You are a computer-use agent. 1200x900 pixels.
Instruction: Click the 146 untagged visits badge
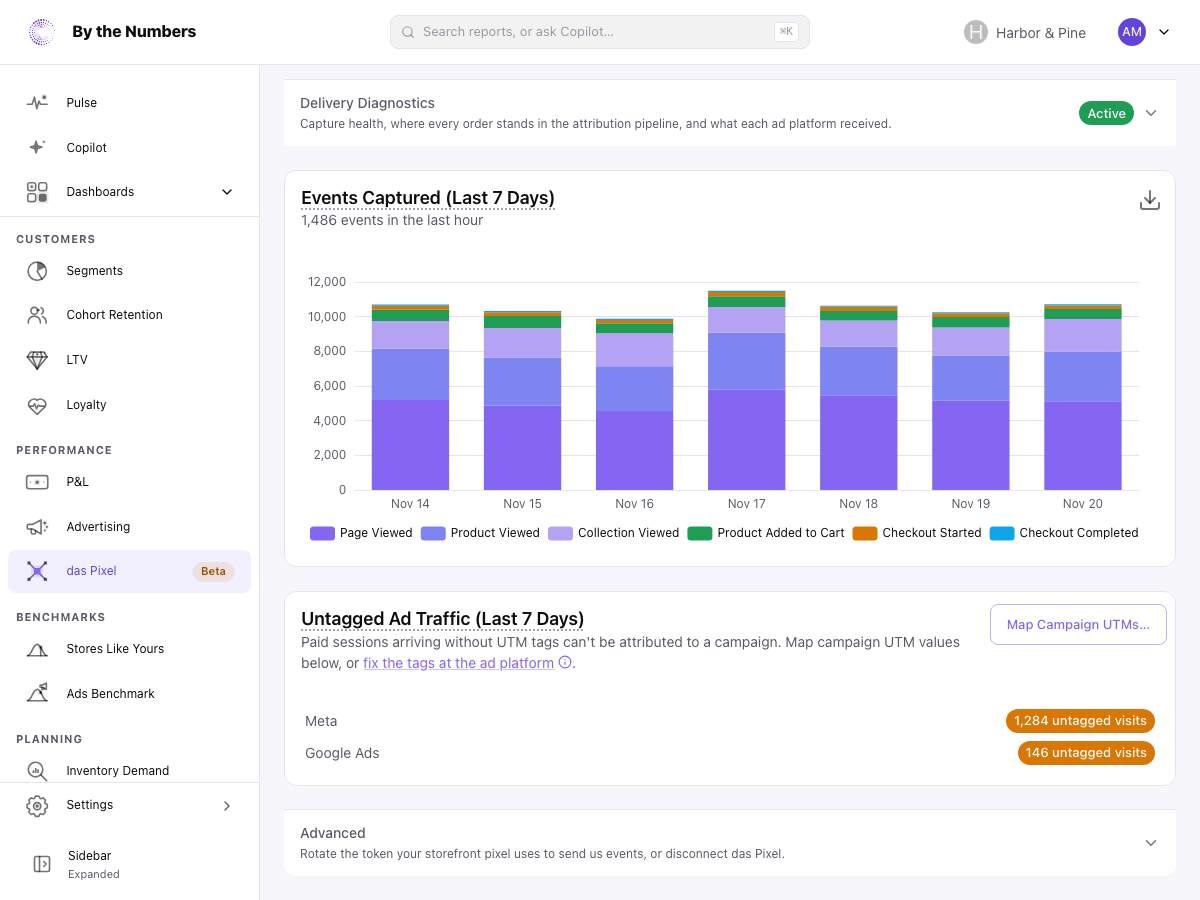[x=1086, y=753]
